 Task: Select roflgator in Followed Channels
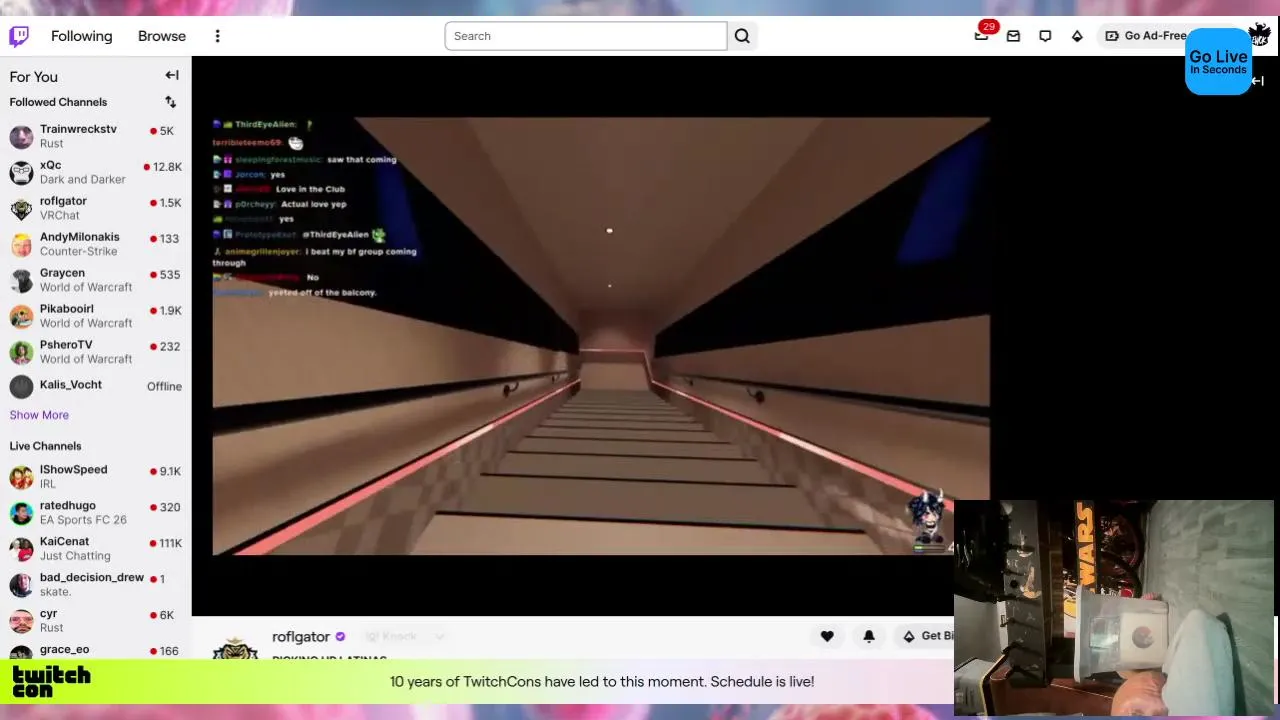[x=96, y=208]
